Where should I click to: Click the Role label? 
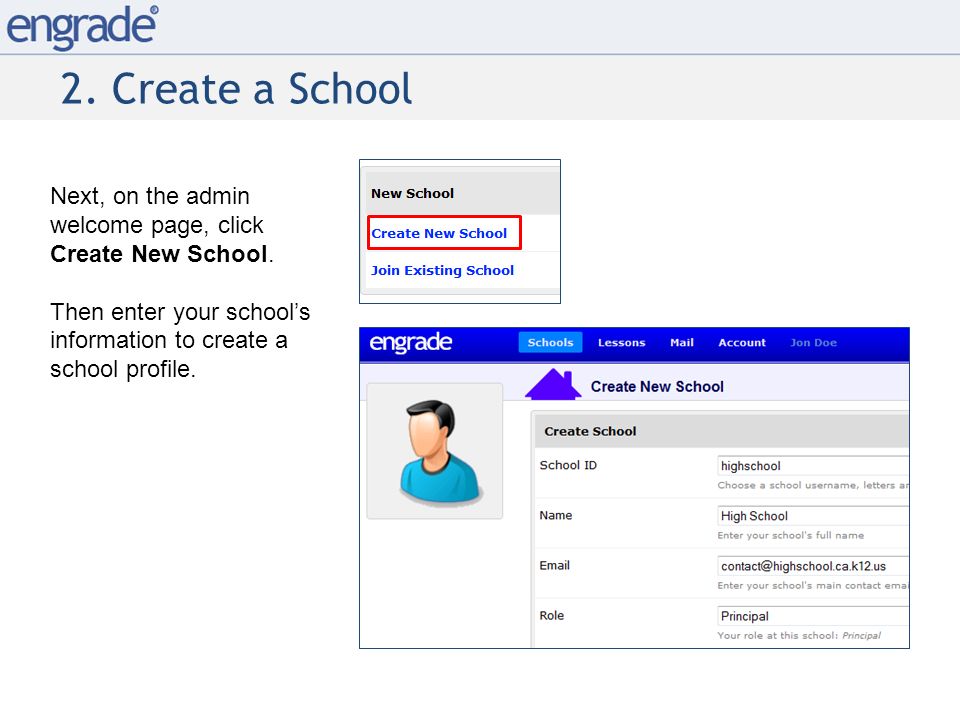coord(551,616)
